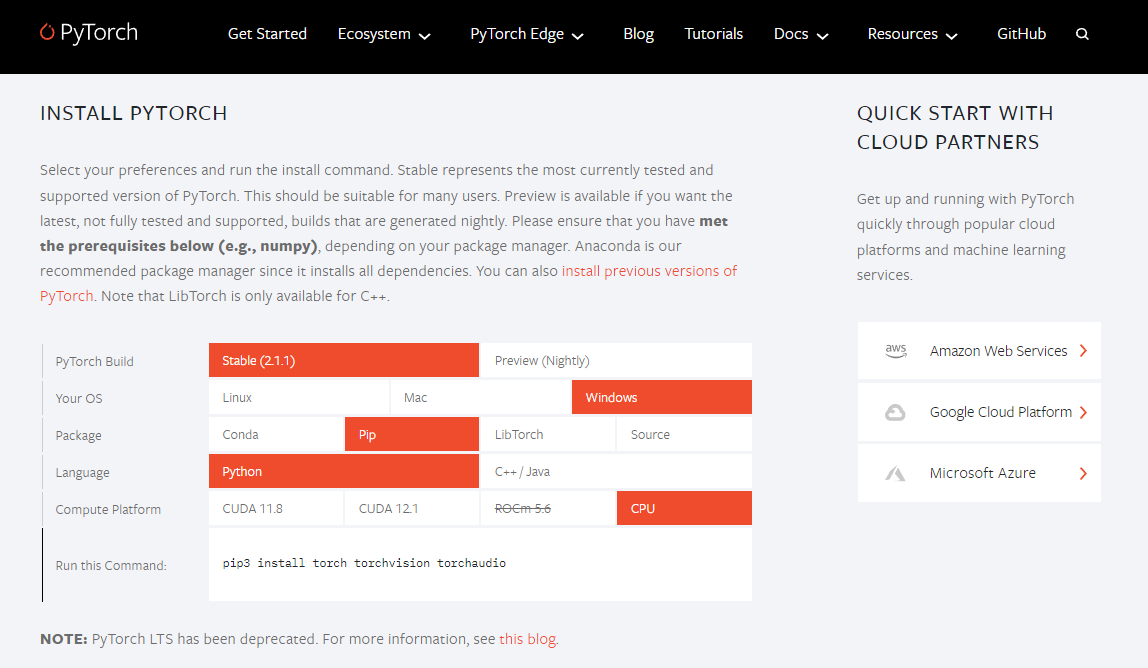1148x668 pixels.
Task: Click the Language row label
Action: [82, 472]
